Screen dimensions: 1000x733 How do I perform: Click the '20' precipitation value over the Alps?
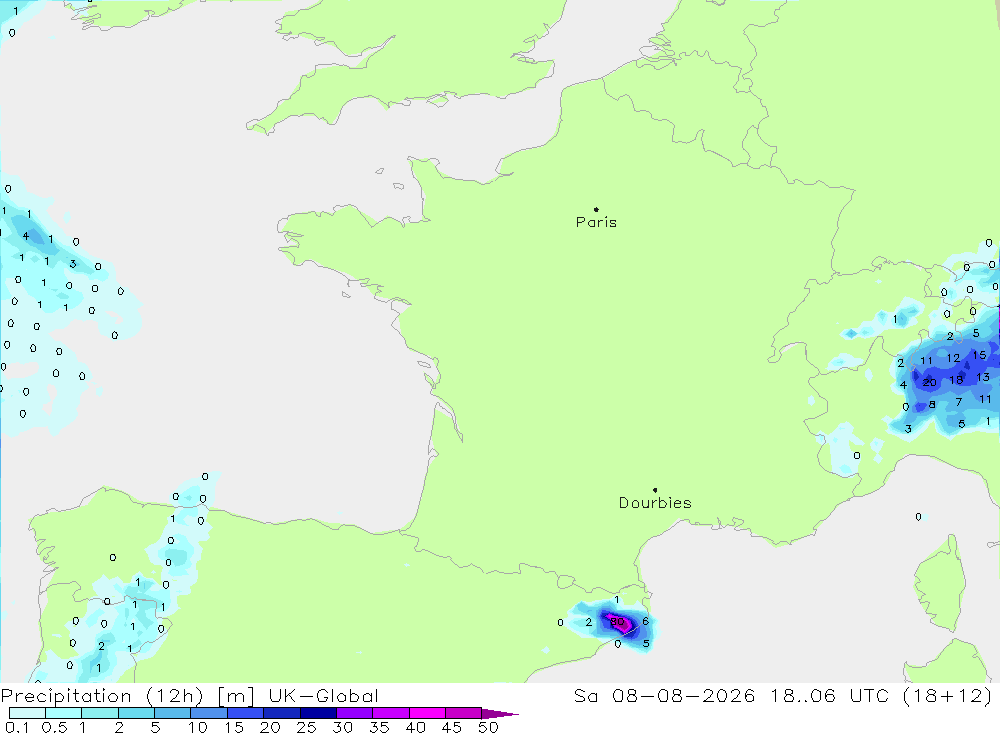click(x=929, y=382)
